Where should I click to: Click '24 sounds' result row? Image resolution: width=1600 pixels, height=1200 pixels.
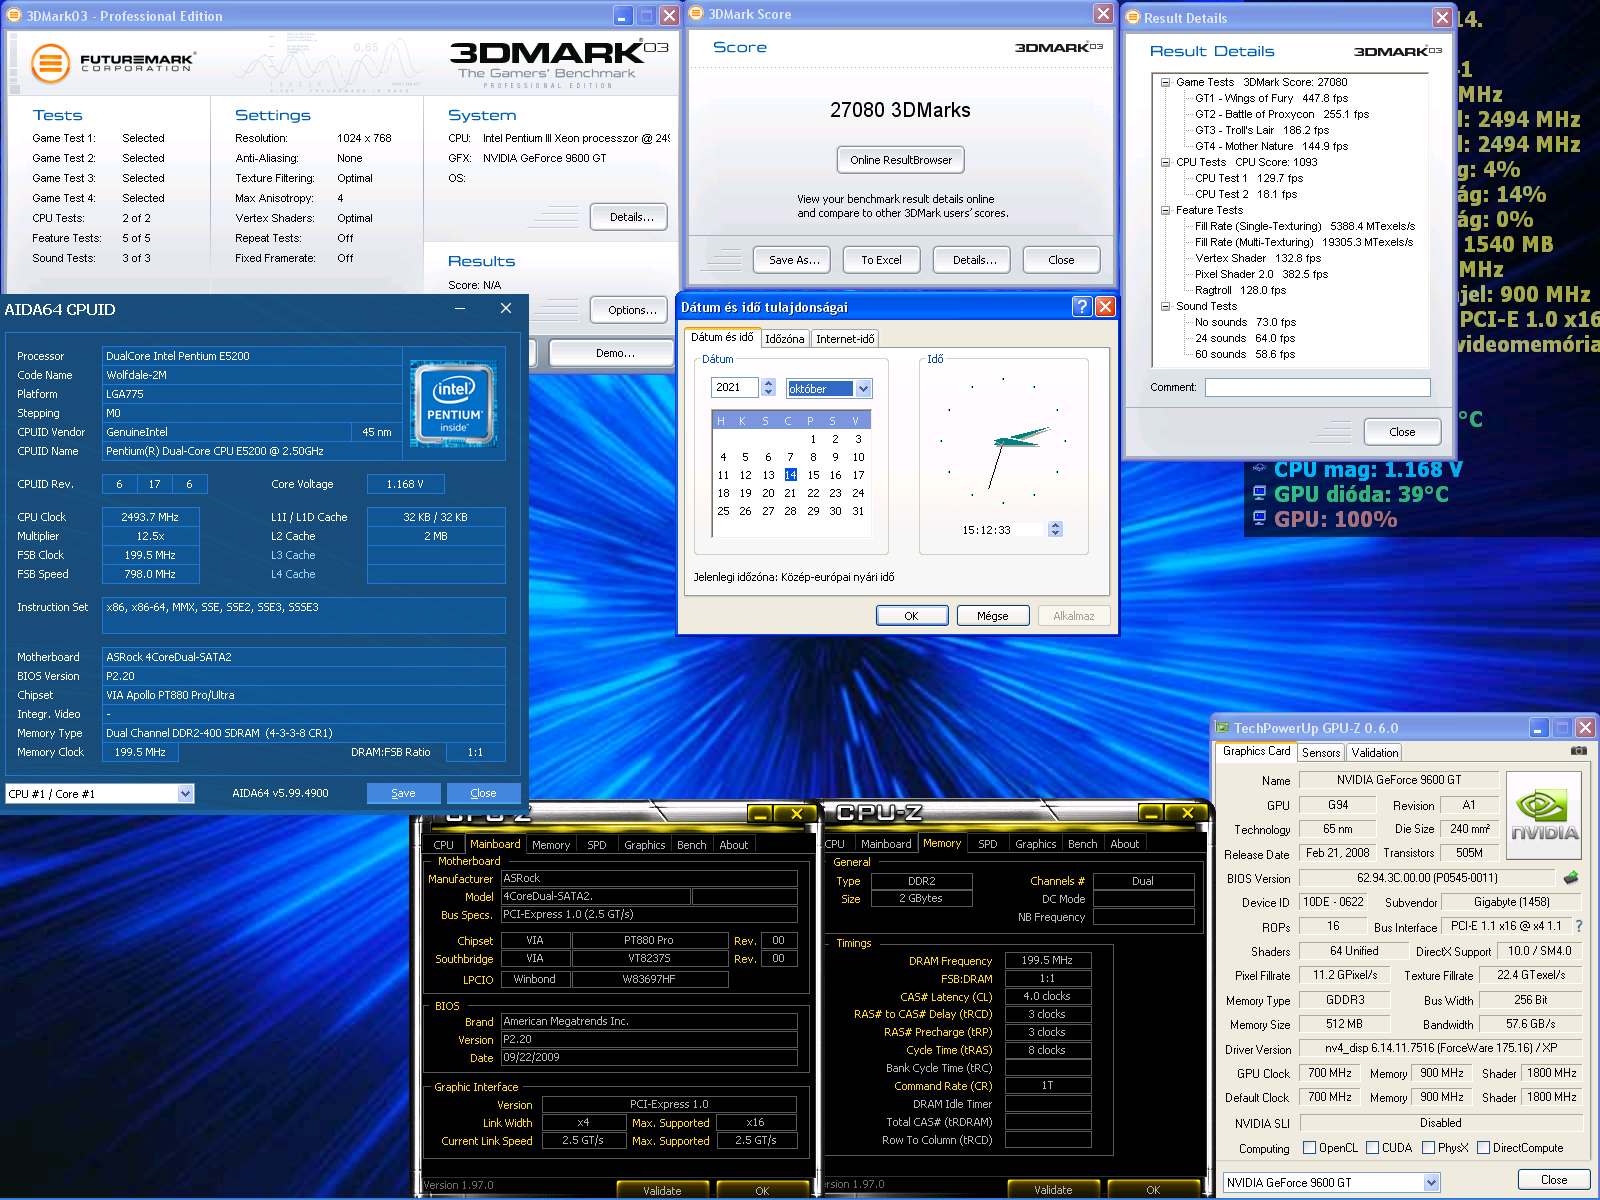(1245, 338)
